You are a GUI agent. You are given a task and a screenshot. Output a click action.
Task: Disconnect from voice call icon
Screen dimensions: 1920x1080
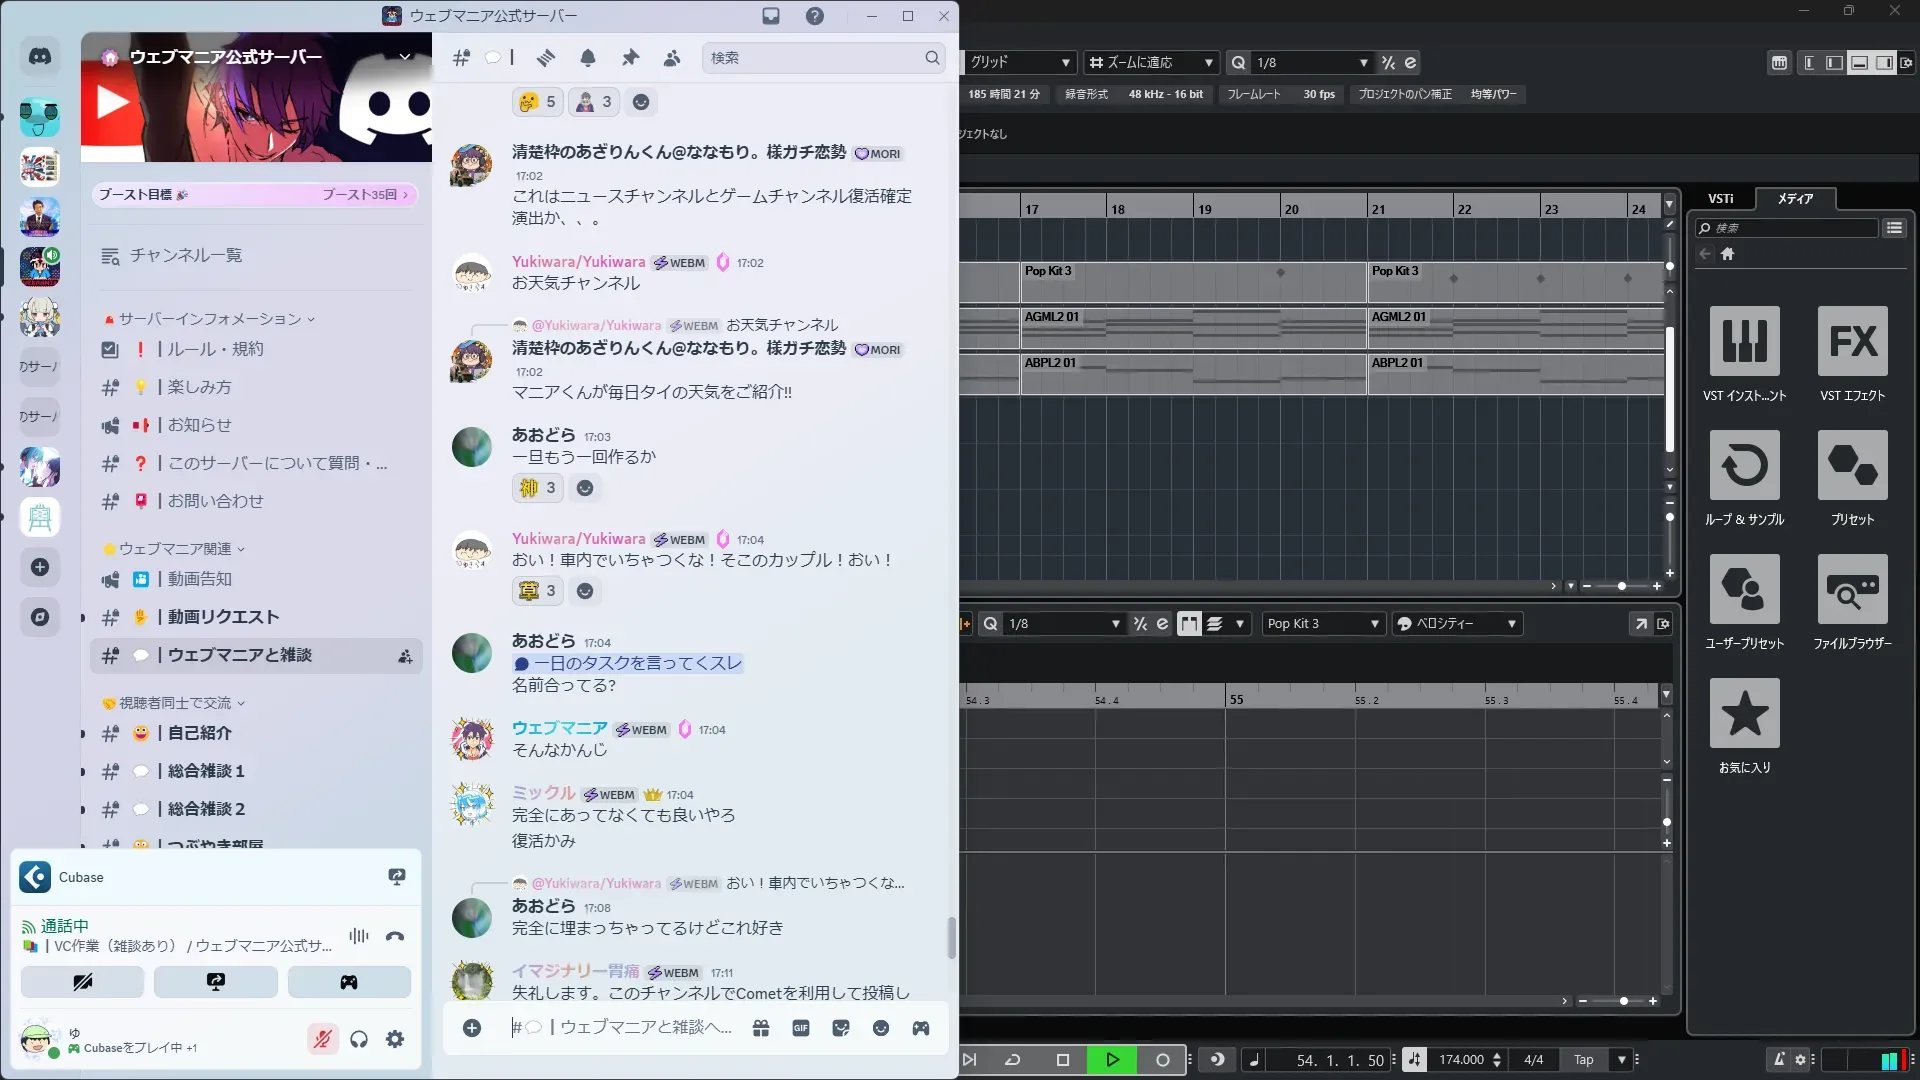click(395, 936)
